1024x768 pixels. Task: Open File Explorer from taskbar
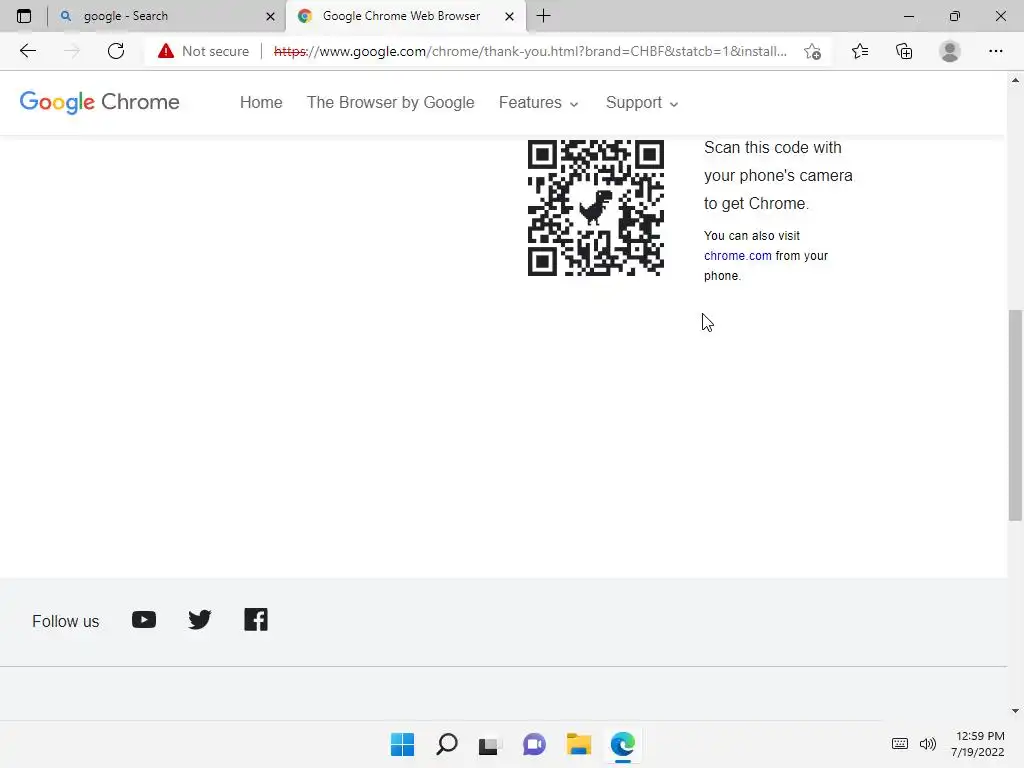pos(579,744)
